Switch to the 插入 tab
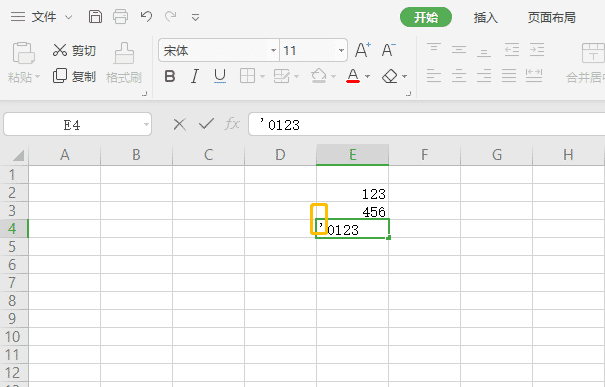 [485, 17]
